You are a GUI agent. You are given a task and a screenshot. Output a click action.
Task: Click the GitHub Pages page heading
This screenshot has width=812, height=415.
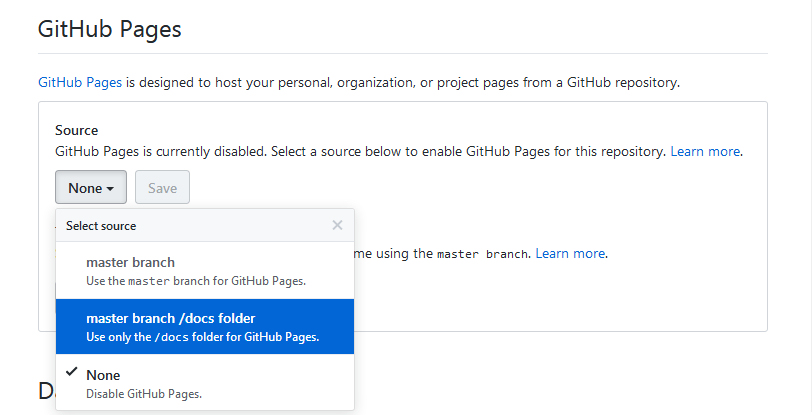coord(110,28)
